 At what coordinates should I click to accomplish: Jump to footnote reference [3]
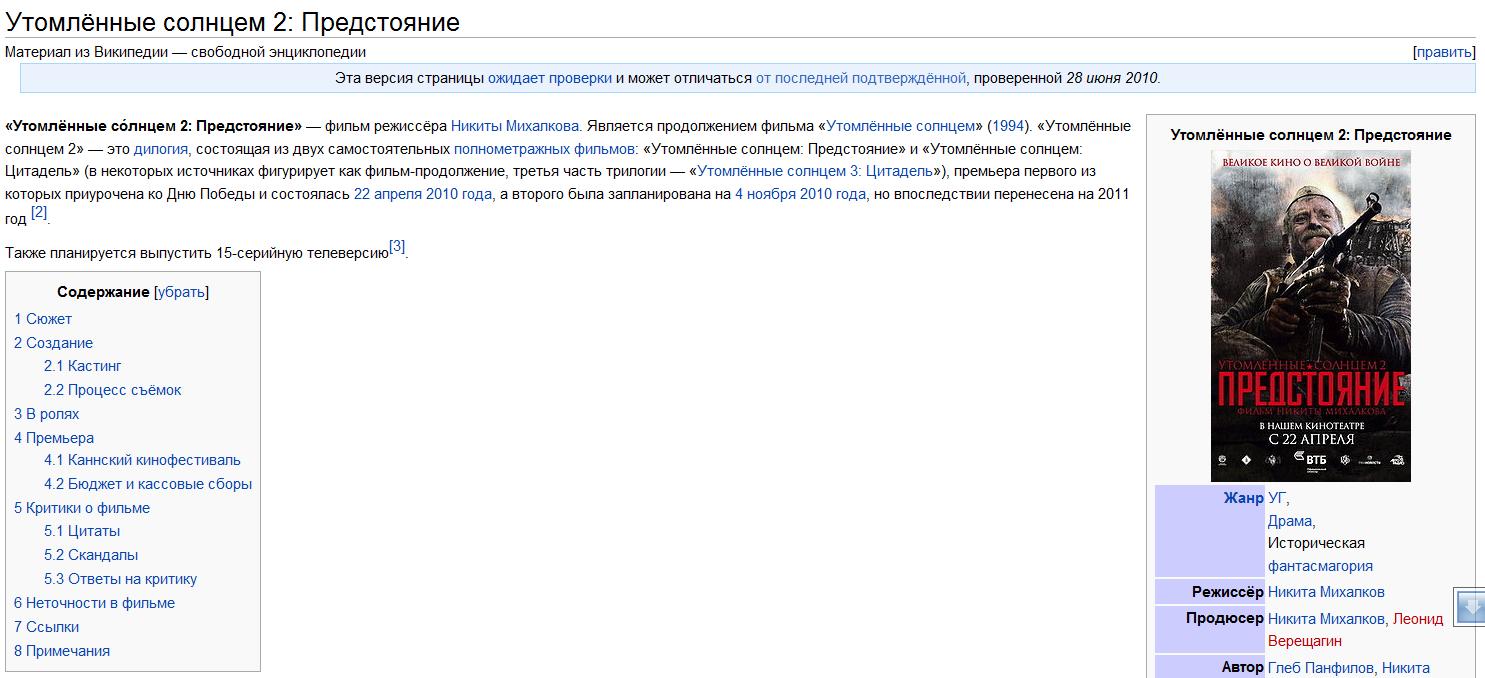click(397, 246)
